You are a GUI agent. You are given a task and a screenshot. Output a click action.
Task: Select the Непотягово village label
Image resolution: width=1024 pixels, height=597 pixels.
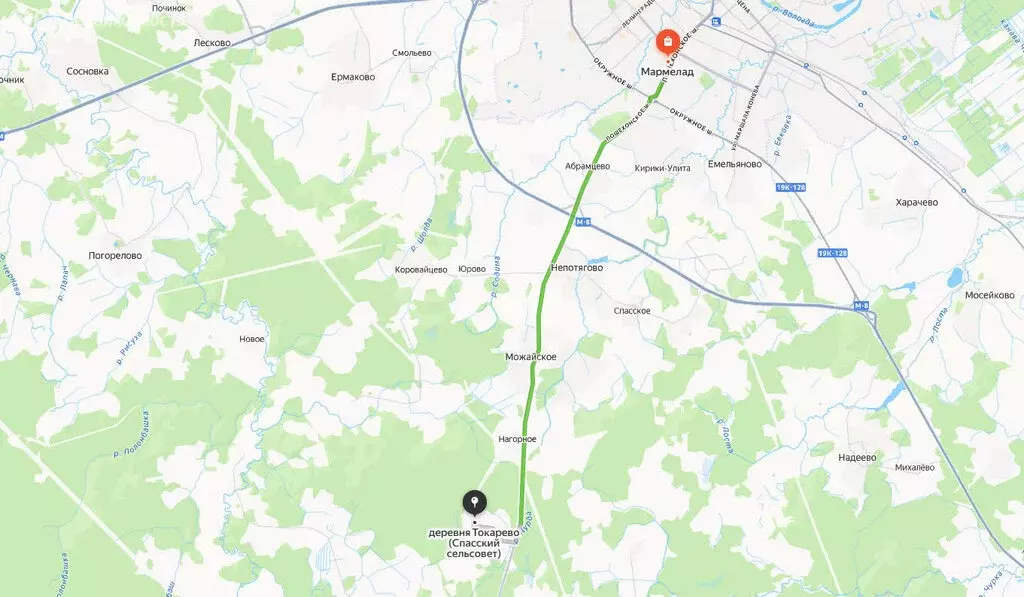[x=577, y=267]
